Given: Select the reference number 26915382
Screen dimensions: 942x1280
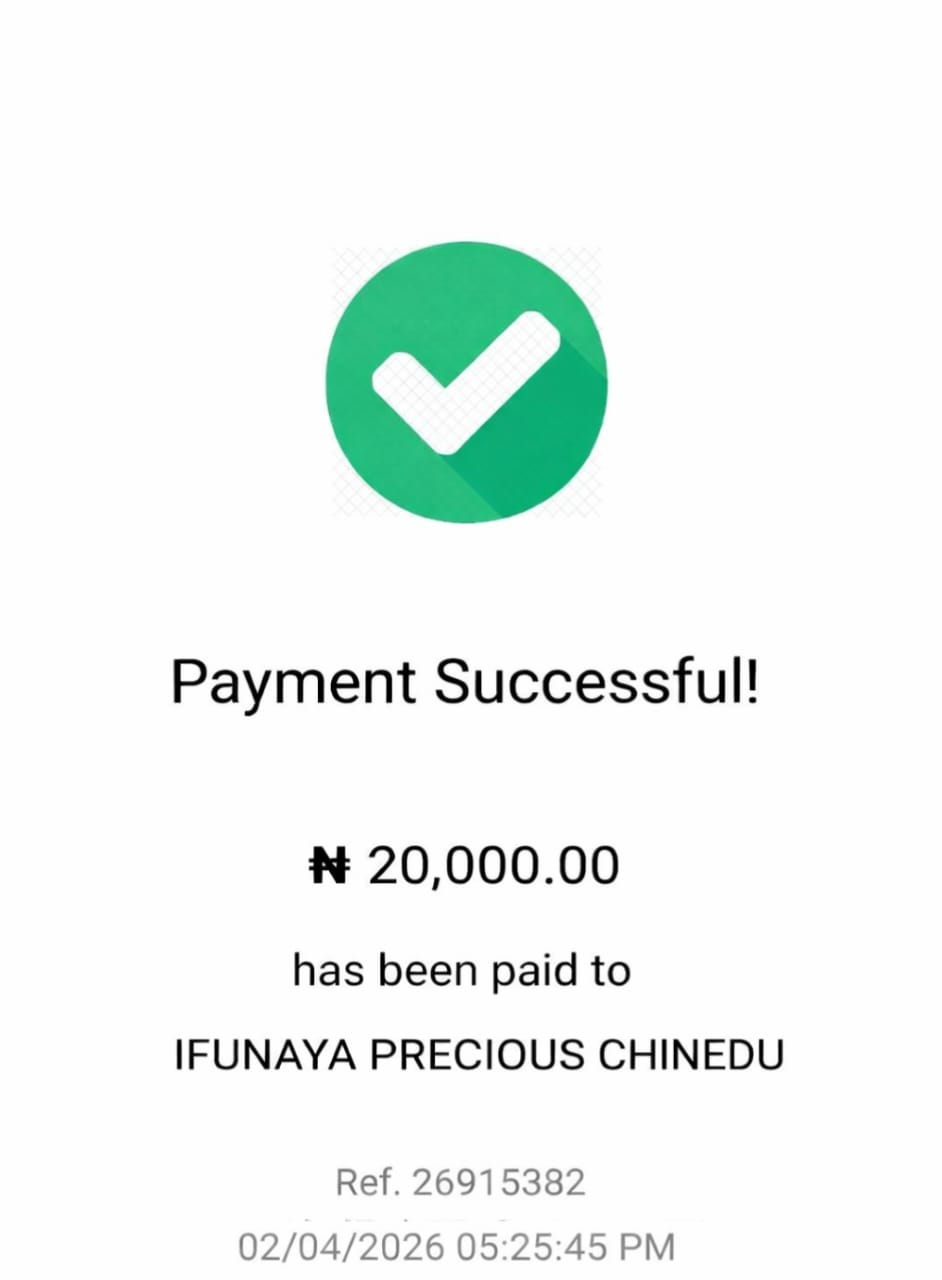Looking at the screenshot, I should pyautogui.click(x=498, y=1184).
